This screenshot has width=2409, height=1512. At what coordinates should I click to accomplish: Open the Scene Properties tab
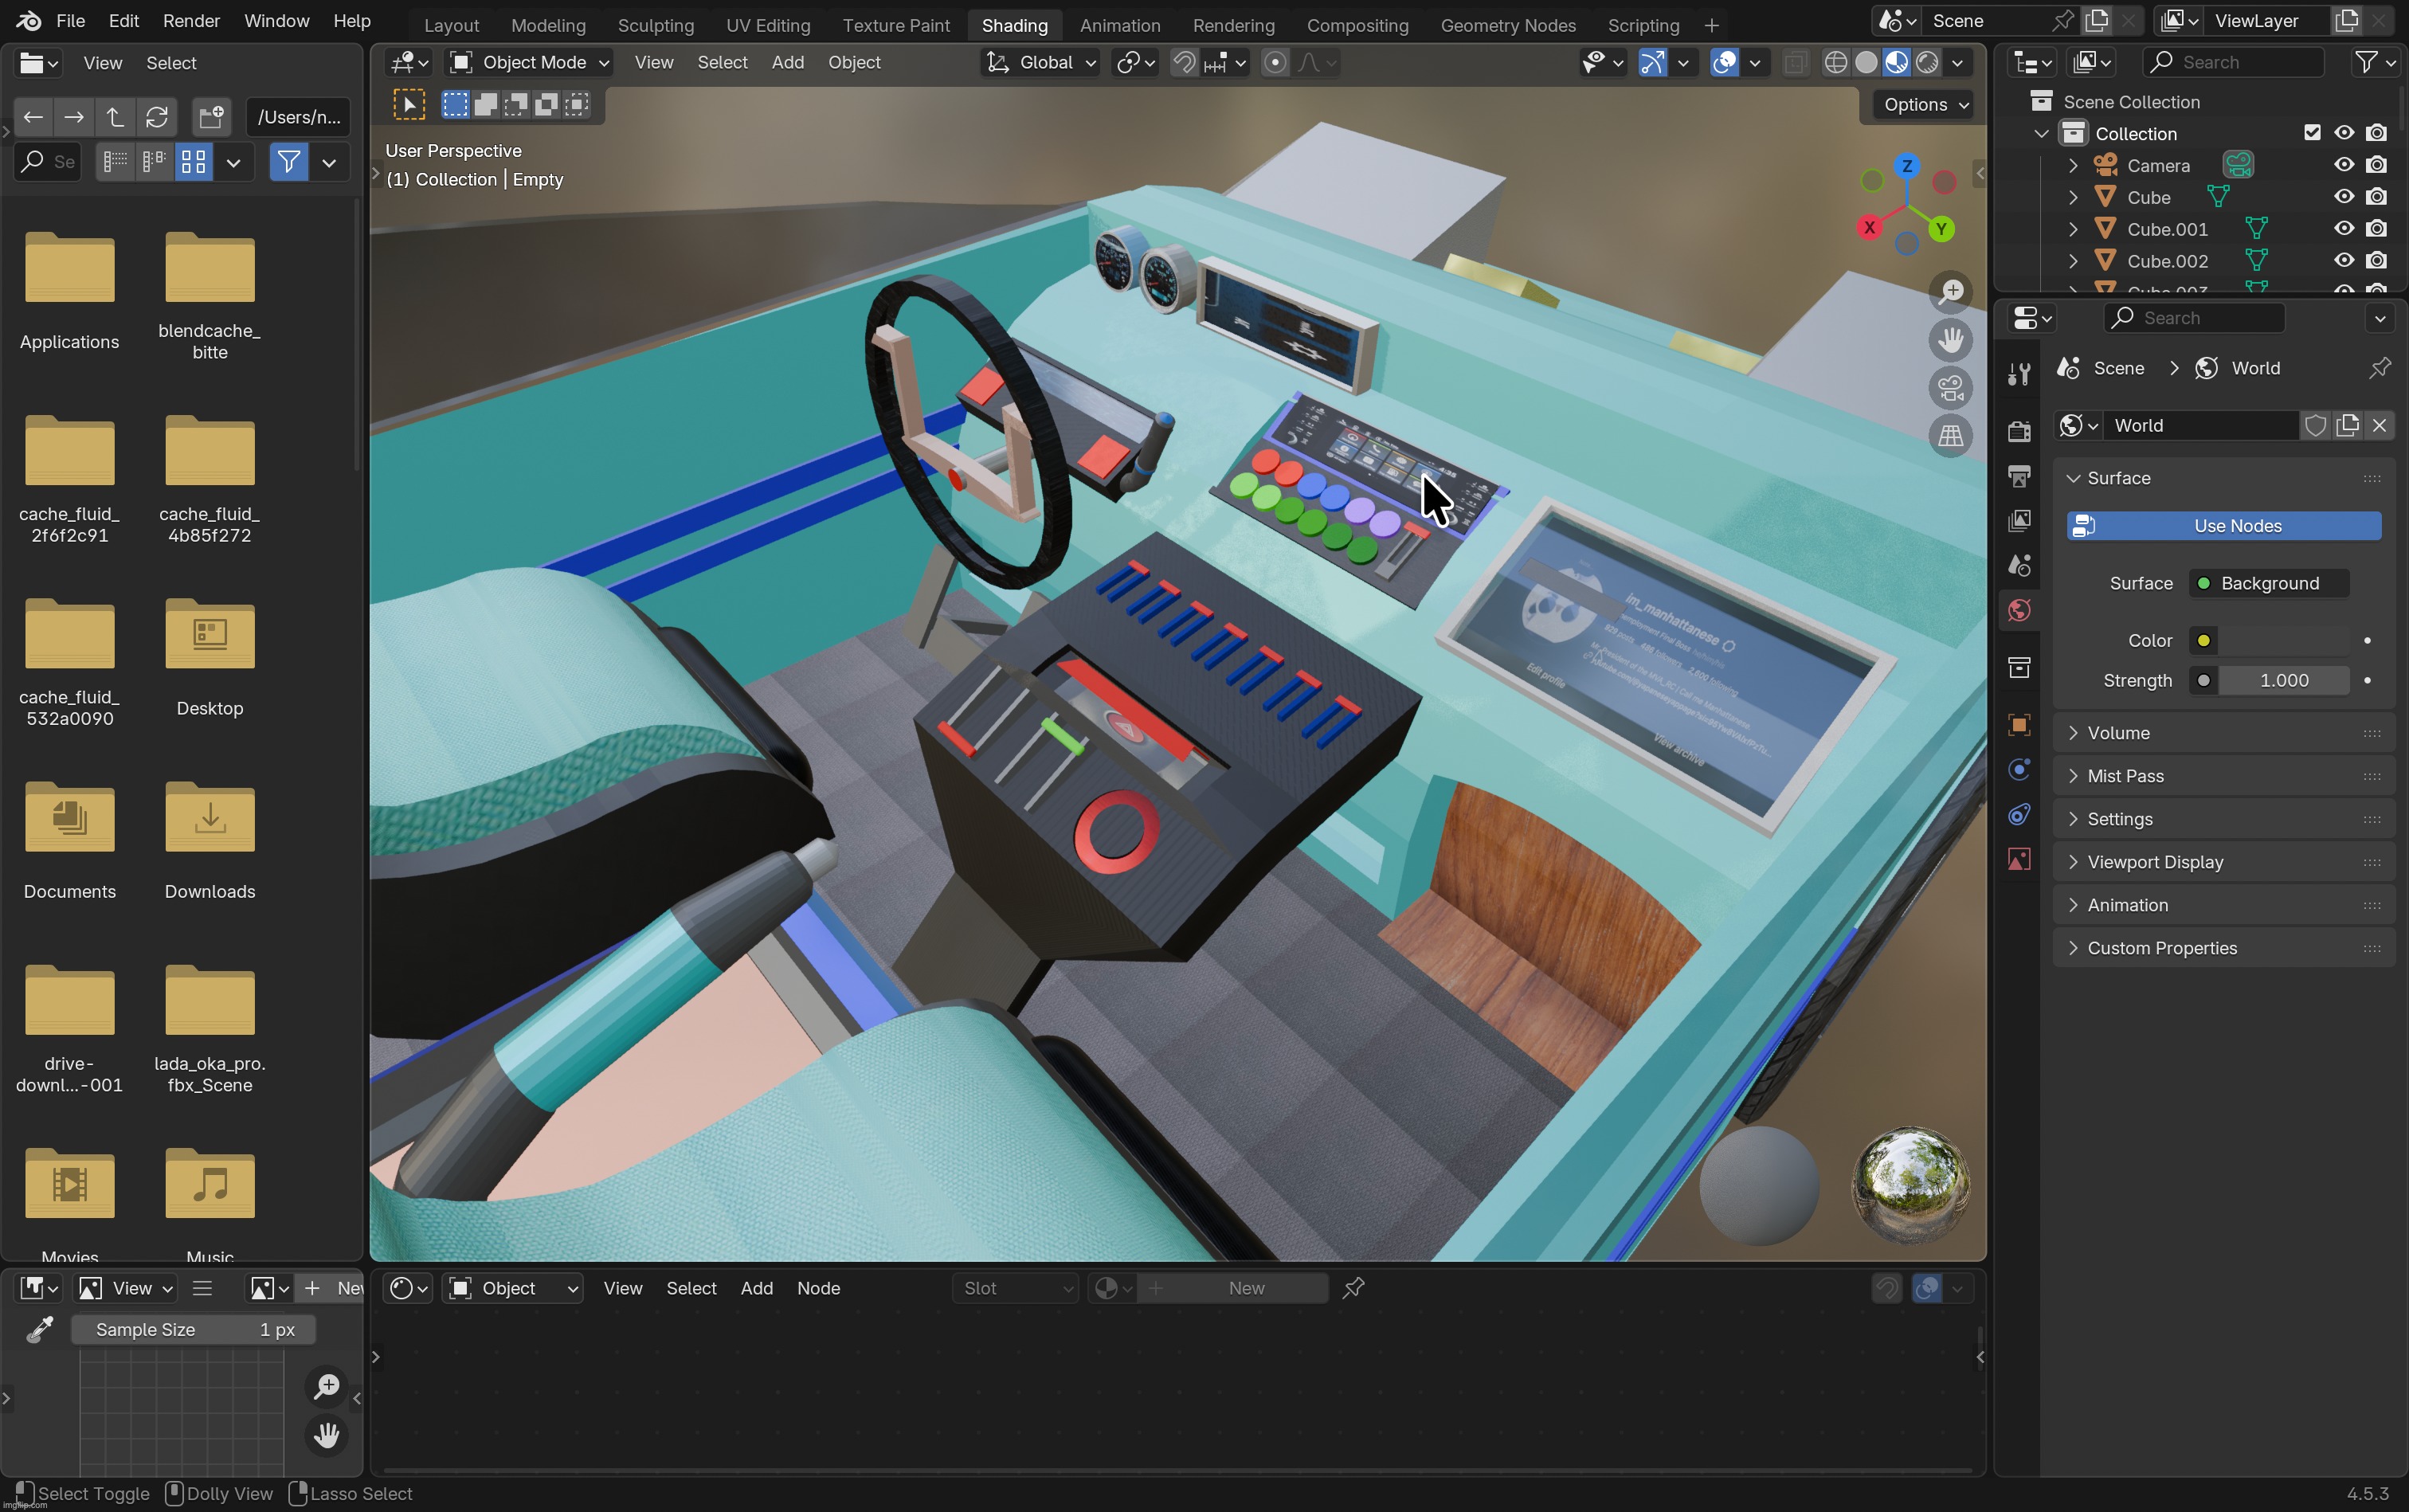point(2018,565)
